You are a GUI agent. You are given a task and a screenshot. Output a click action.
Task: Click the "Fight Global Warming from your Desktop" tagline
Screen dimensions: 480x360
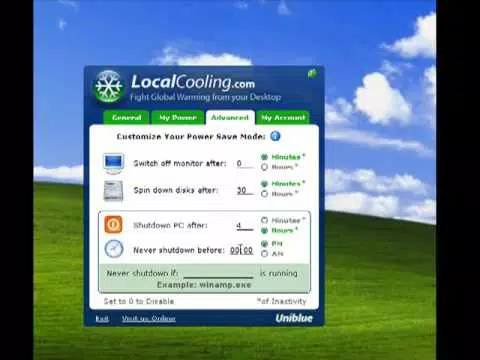click(x=205, y=97)
